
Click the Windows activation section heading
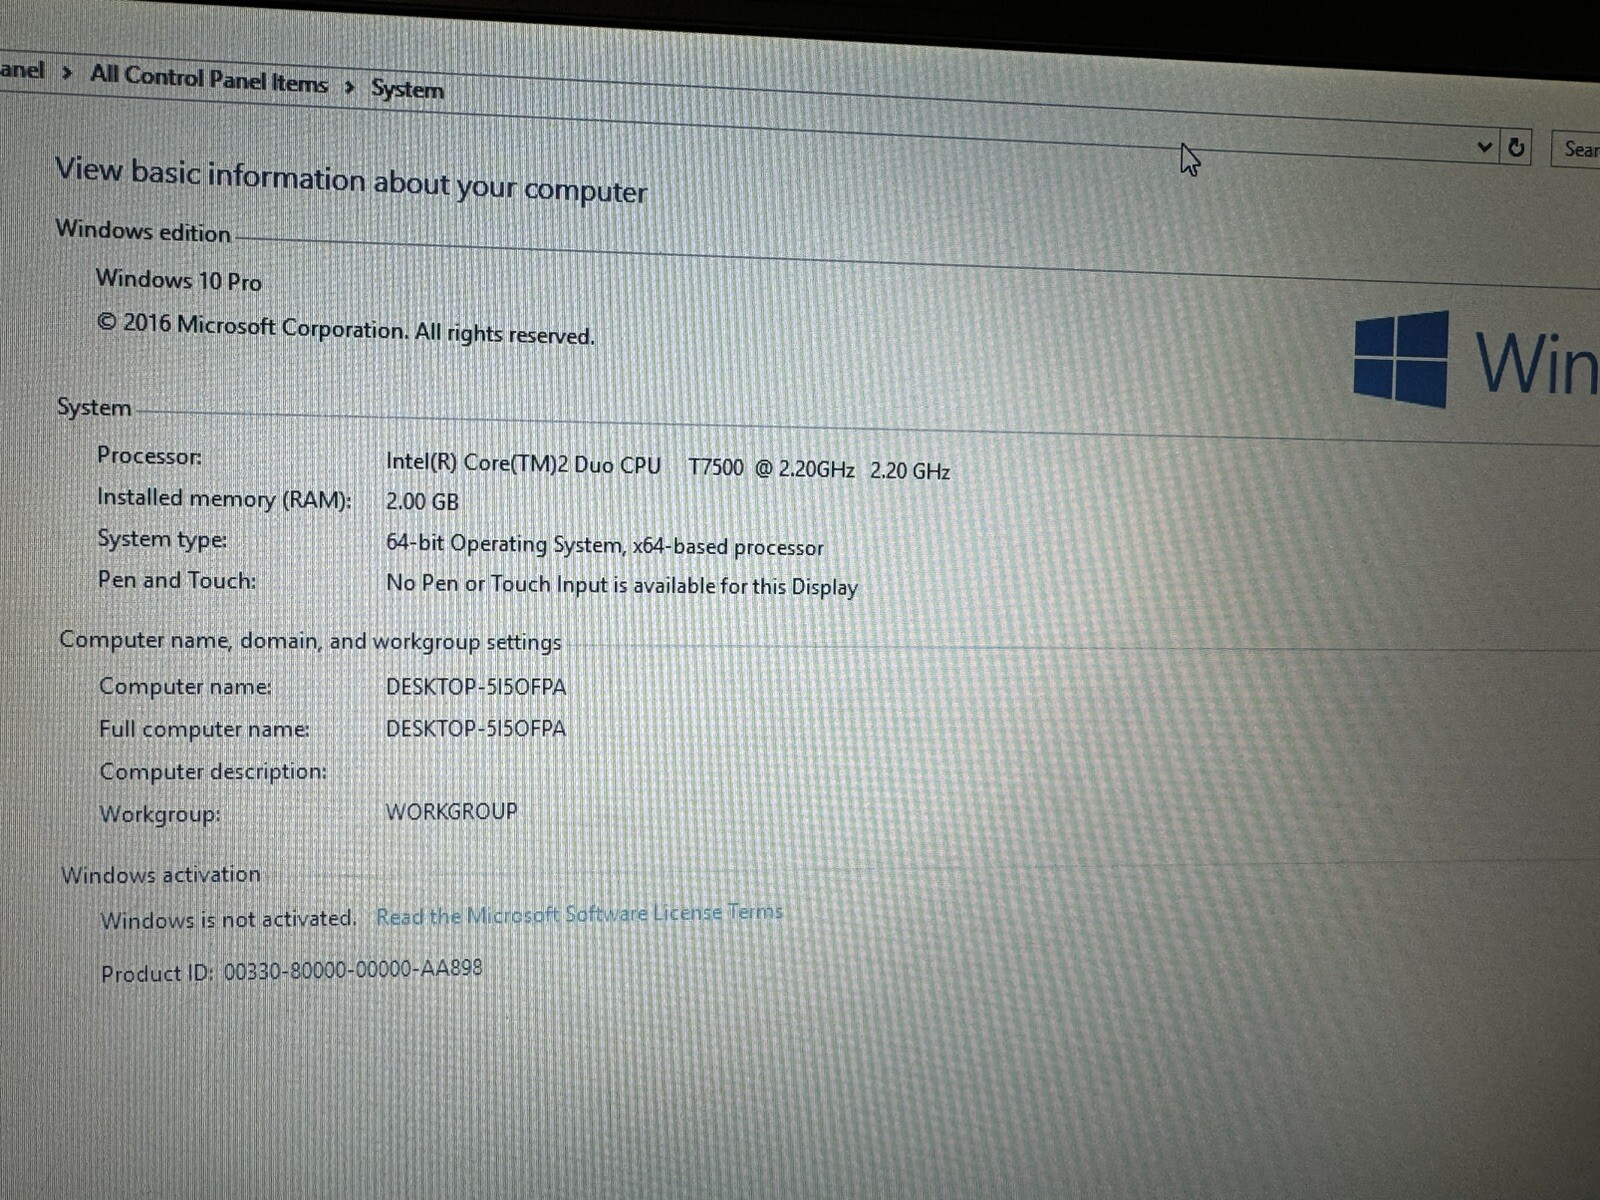[x=161, y=874]
